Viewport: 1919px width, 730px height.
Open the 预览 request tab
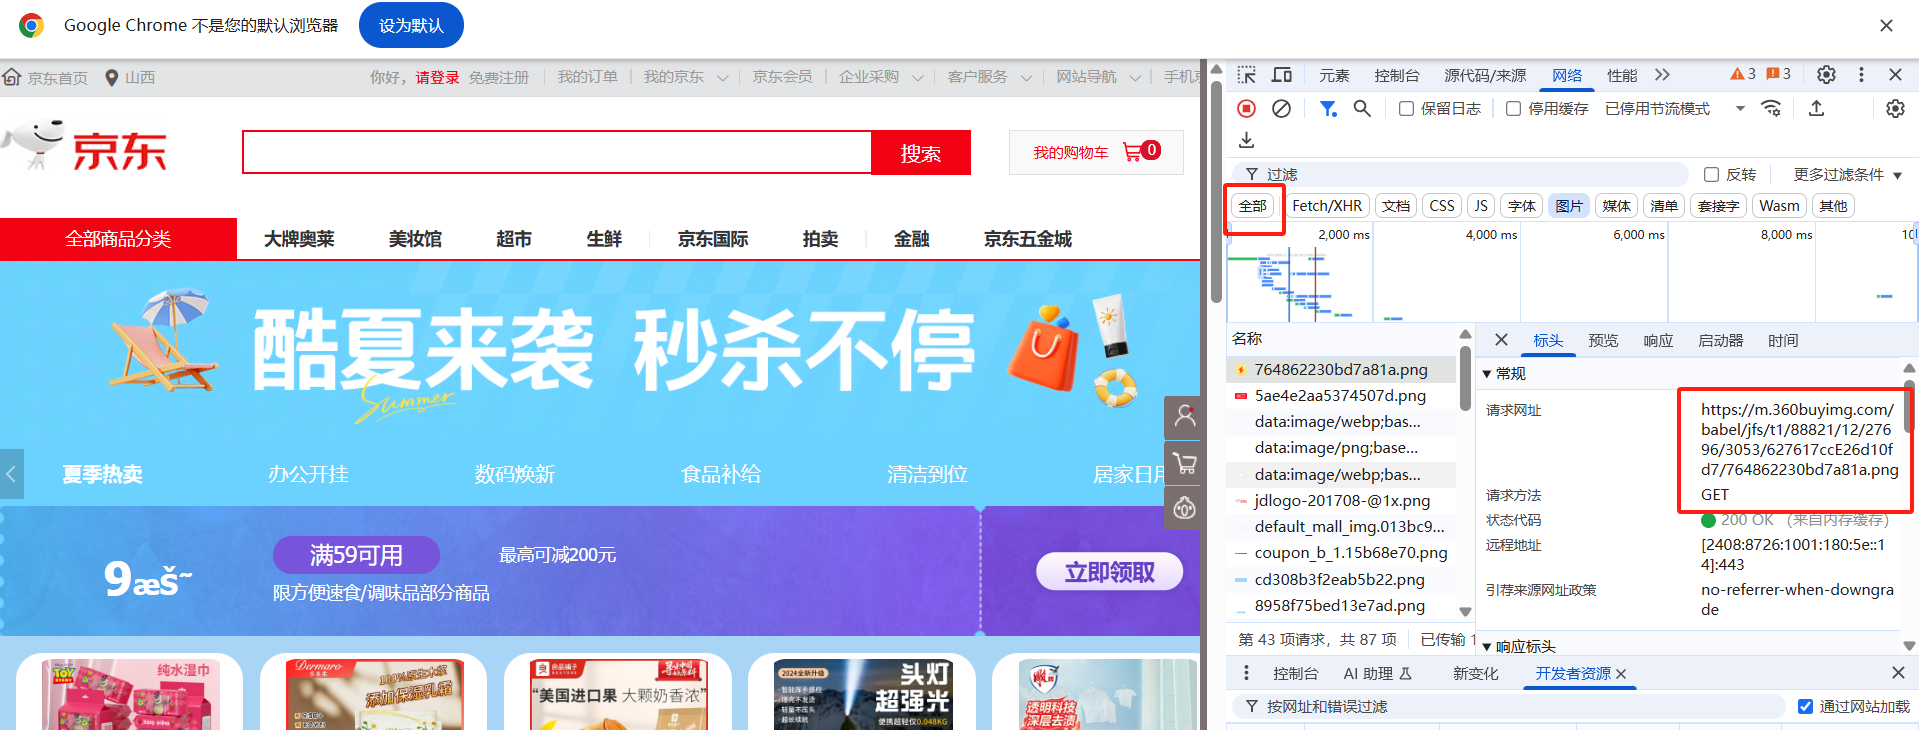click(1603, 341)
